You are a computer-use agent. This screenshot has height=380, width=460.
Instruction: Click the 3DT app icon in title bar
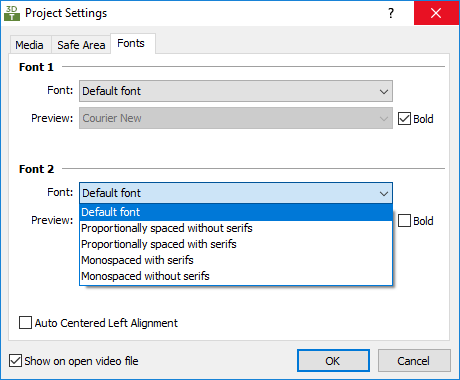click(x=12, y=13)
